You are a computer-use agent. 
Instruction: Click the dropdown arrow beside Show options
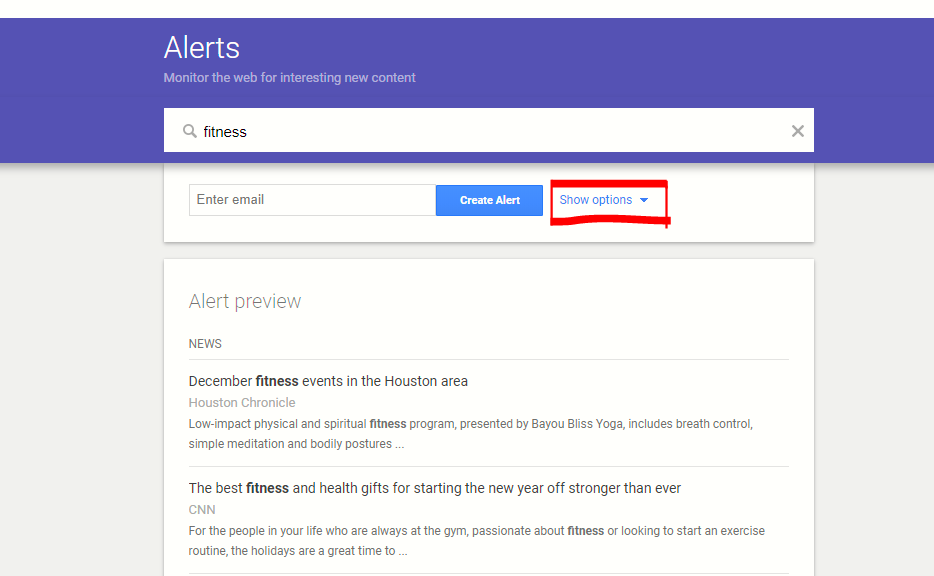644,200
